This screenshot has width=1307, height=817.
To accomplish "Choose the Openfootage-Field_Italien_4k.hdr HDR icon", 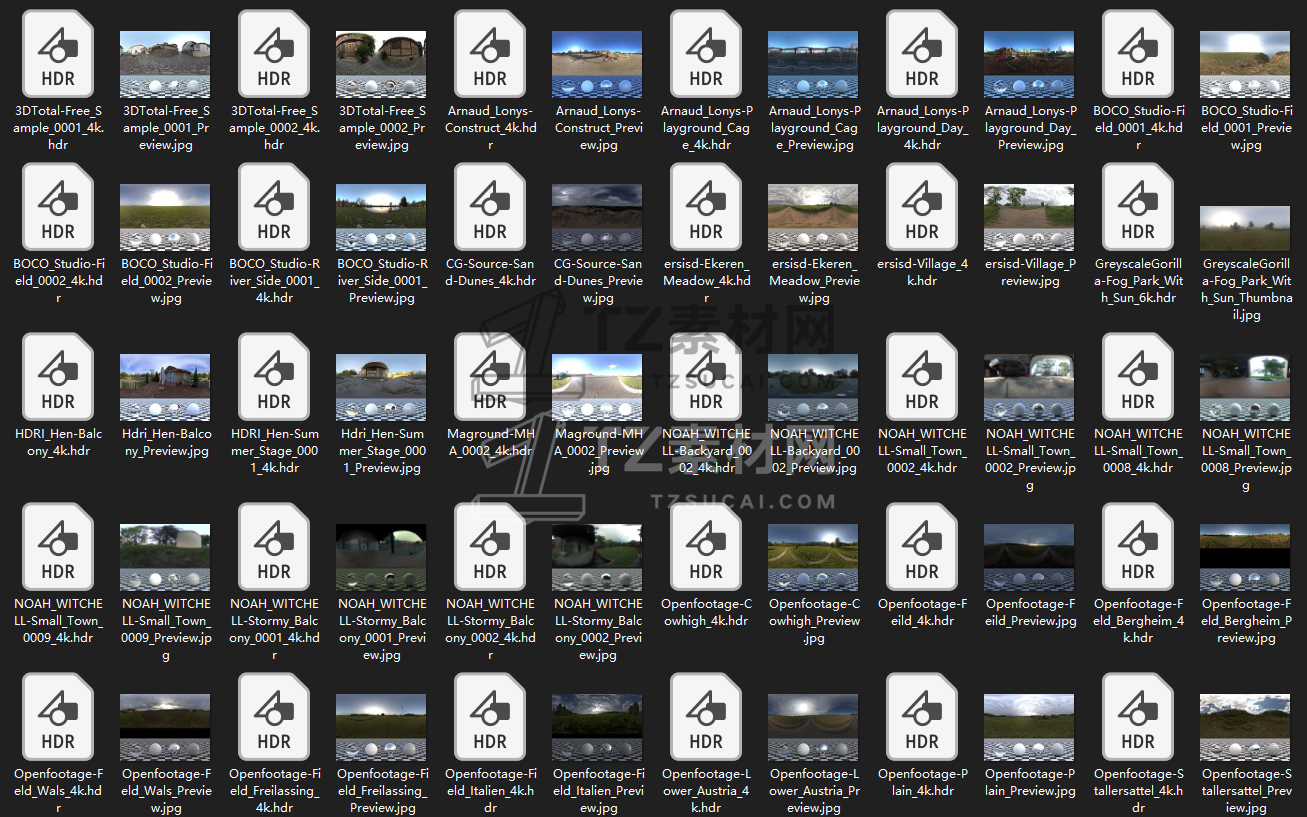I will click(490, 718).
